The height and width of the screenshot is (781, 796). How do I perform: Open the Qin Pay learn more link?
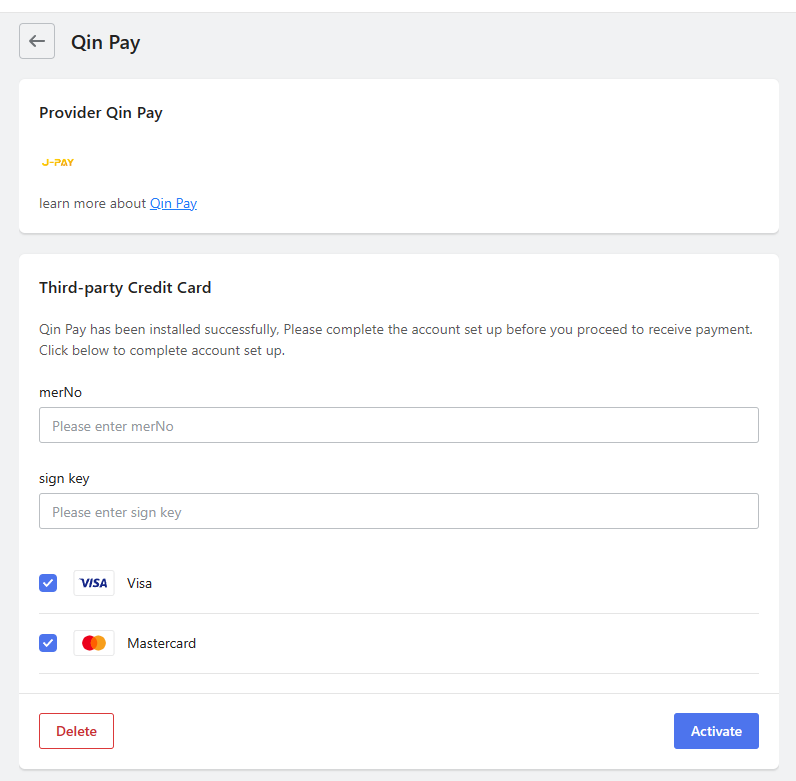tap(173, 203)
